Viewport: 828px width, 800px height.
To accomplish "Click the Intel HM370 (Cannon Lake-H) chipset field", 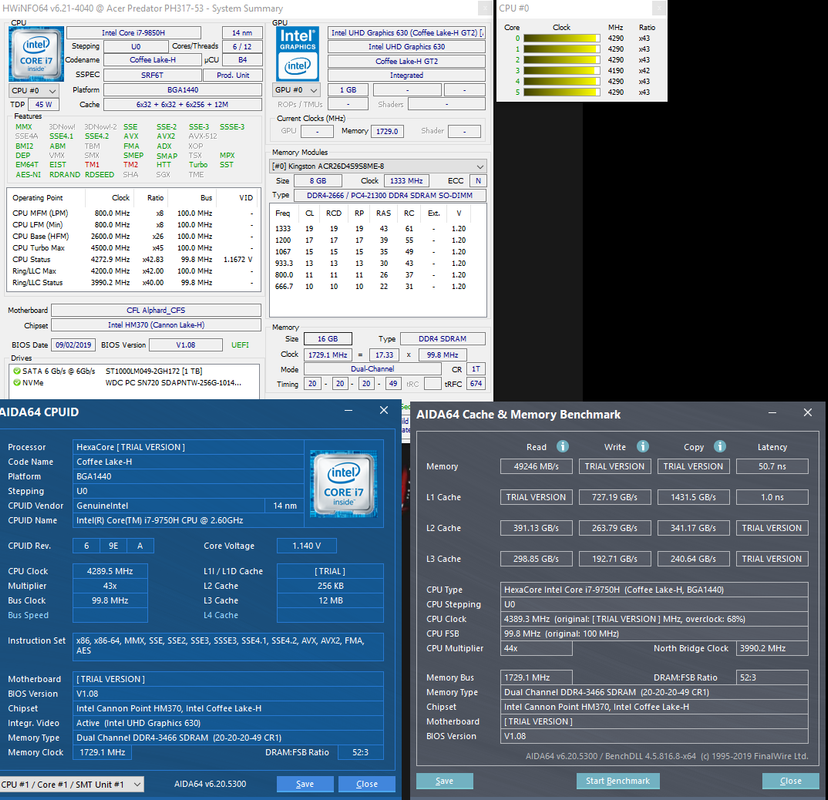I will (x=156, y=325).
